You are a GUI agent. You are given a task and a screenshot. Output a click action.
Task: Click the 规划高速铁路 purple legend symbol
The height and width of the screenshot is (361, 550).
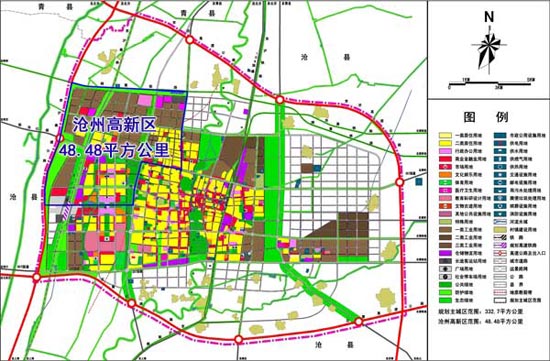pos(499,245)
